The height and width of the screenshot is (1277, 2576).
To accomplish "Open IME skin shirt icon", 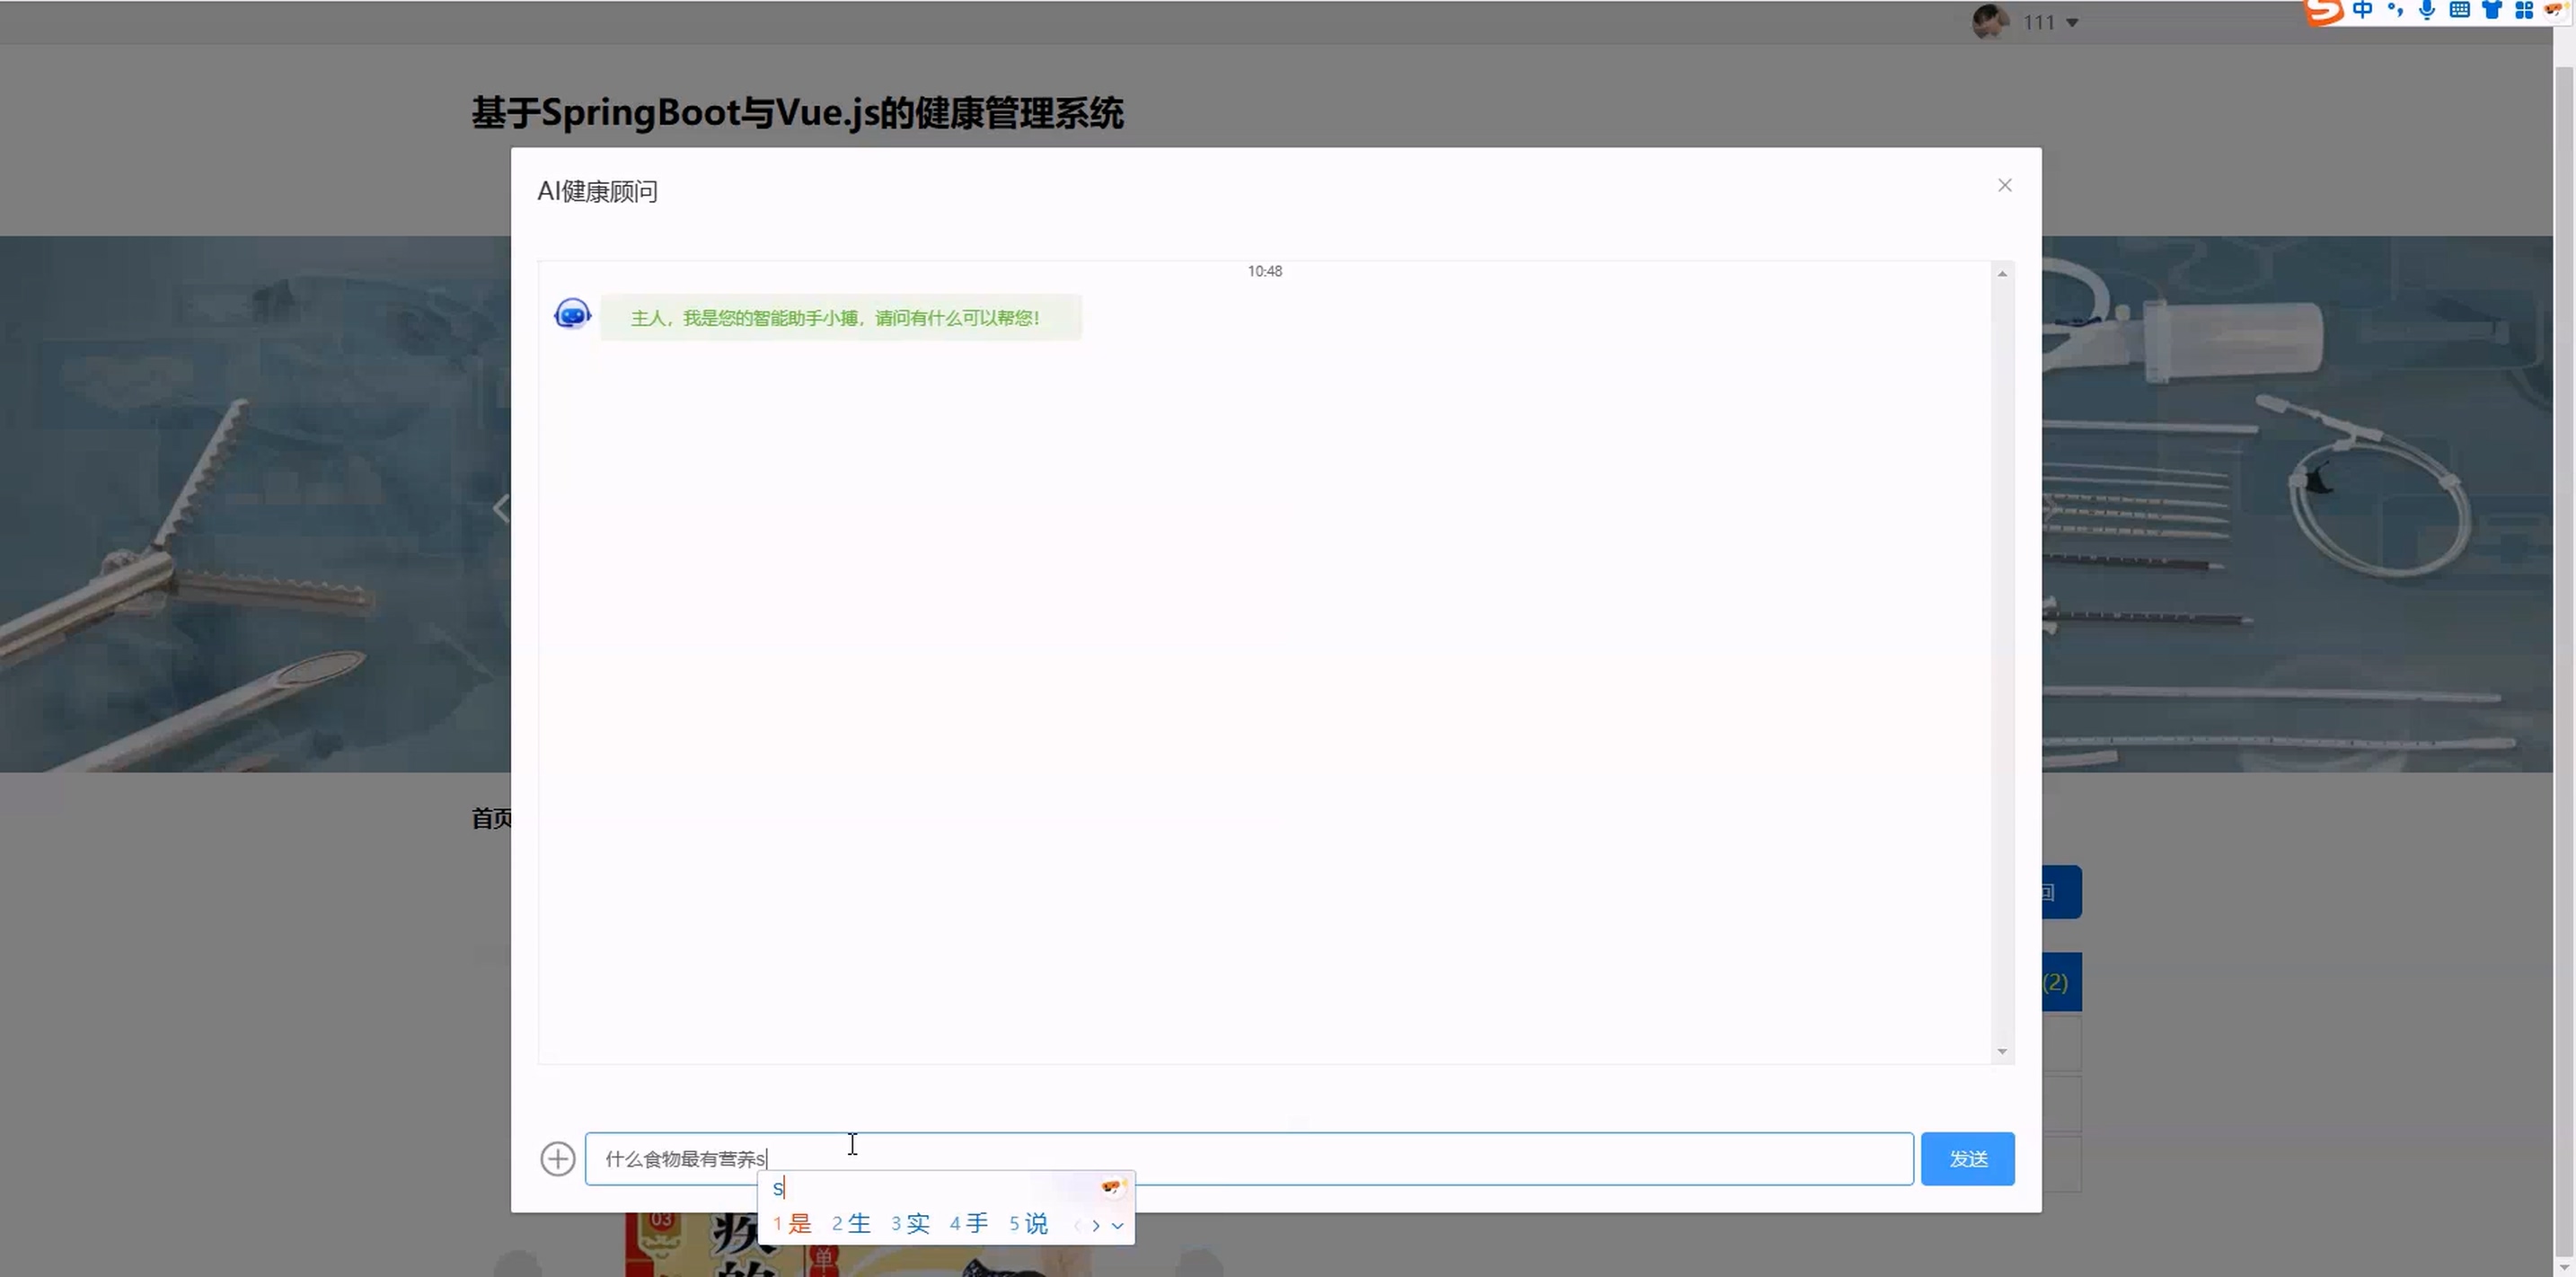I will pos(2491,10).
